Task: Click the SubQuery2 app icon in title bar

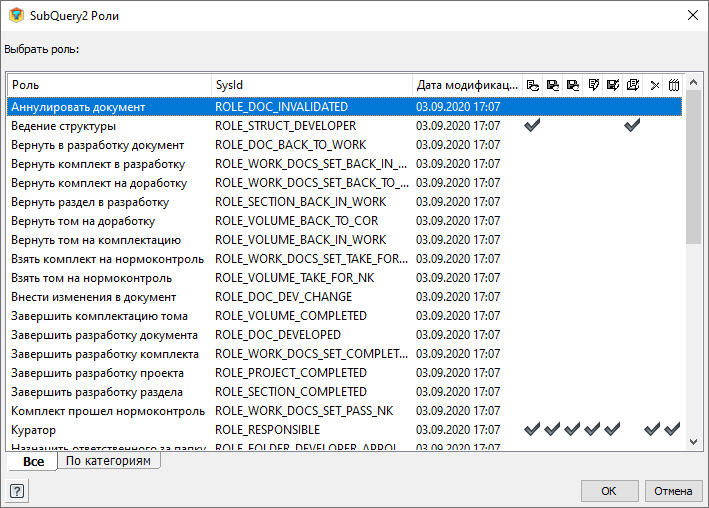Action: point(15,15)
